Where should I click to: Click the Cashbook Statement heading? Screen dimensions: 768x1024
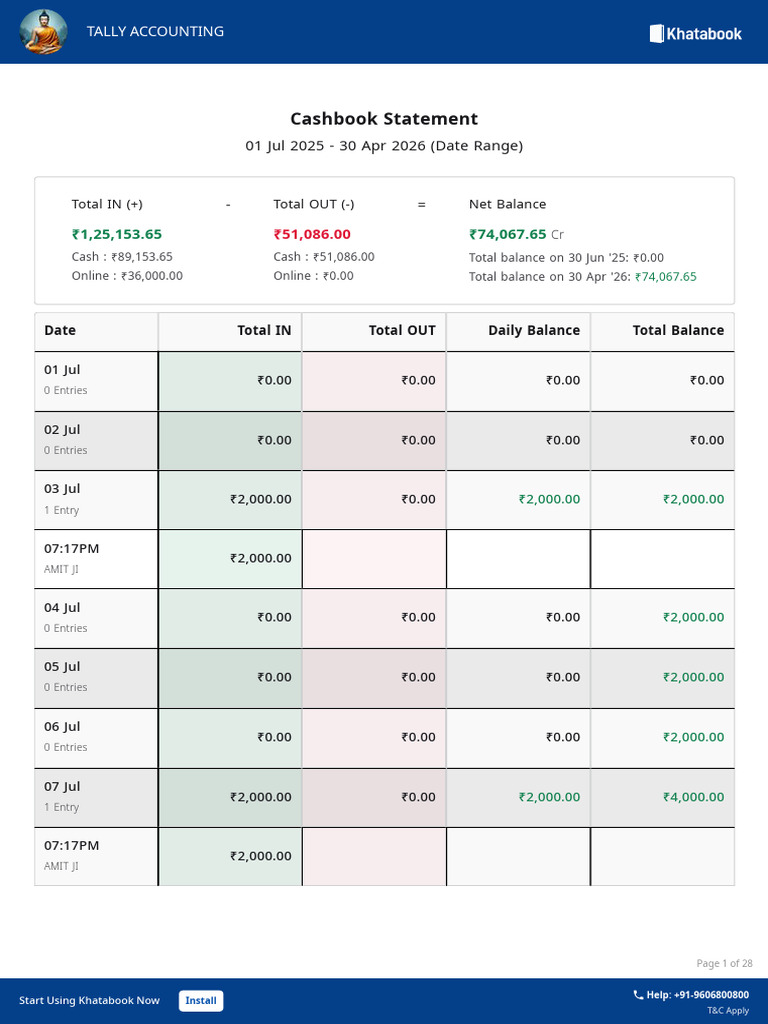(384, 119)
